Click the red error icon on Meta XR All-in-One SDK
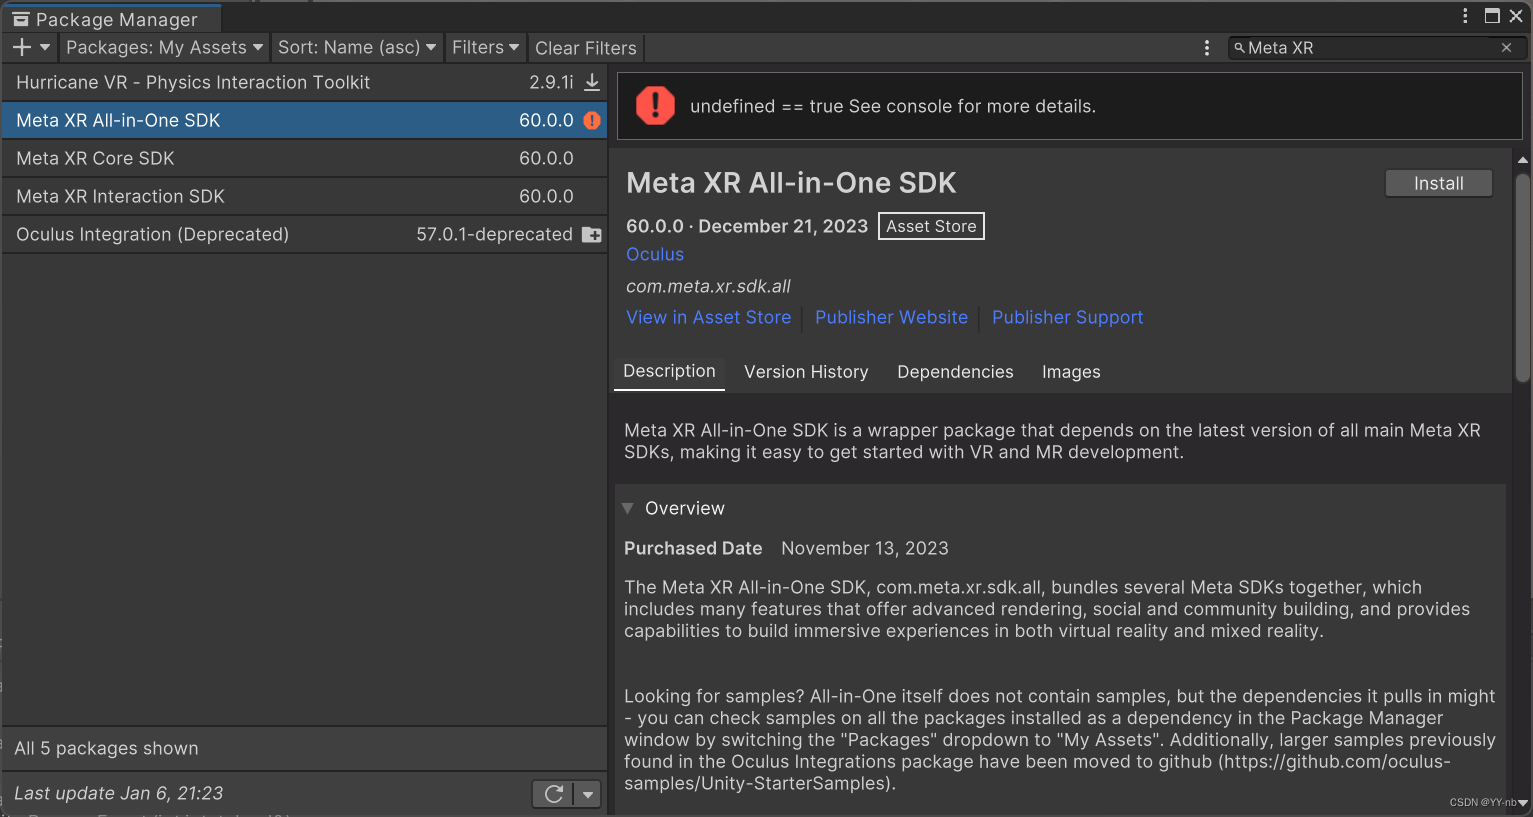This screenshot has width=1533, height=817. pos(591,119)
